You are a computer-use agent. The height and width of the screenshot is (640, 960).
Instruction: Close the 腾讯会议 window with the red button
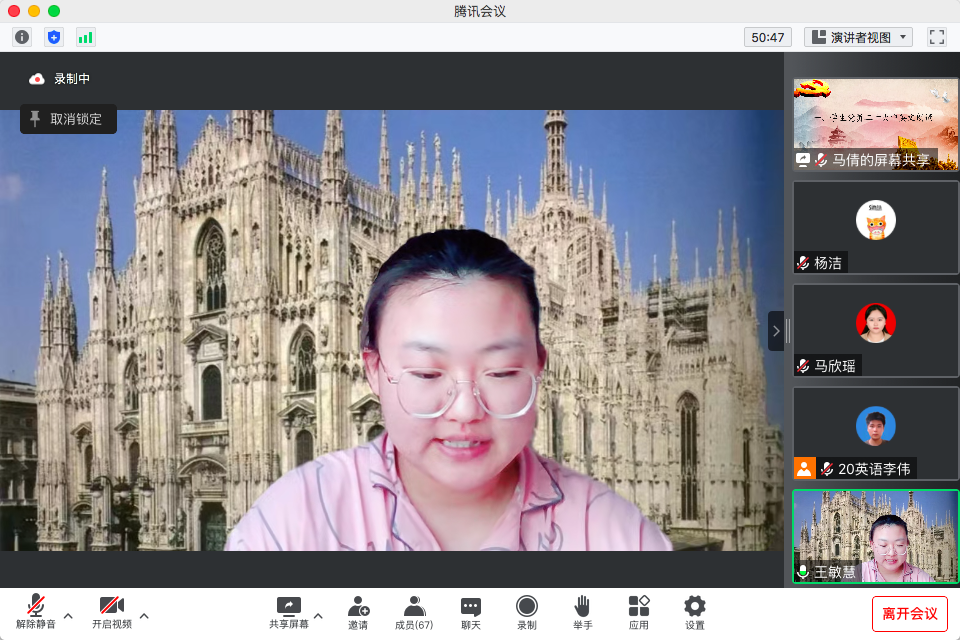(14, 11)
